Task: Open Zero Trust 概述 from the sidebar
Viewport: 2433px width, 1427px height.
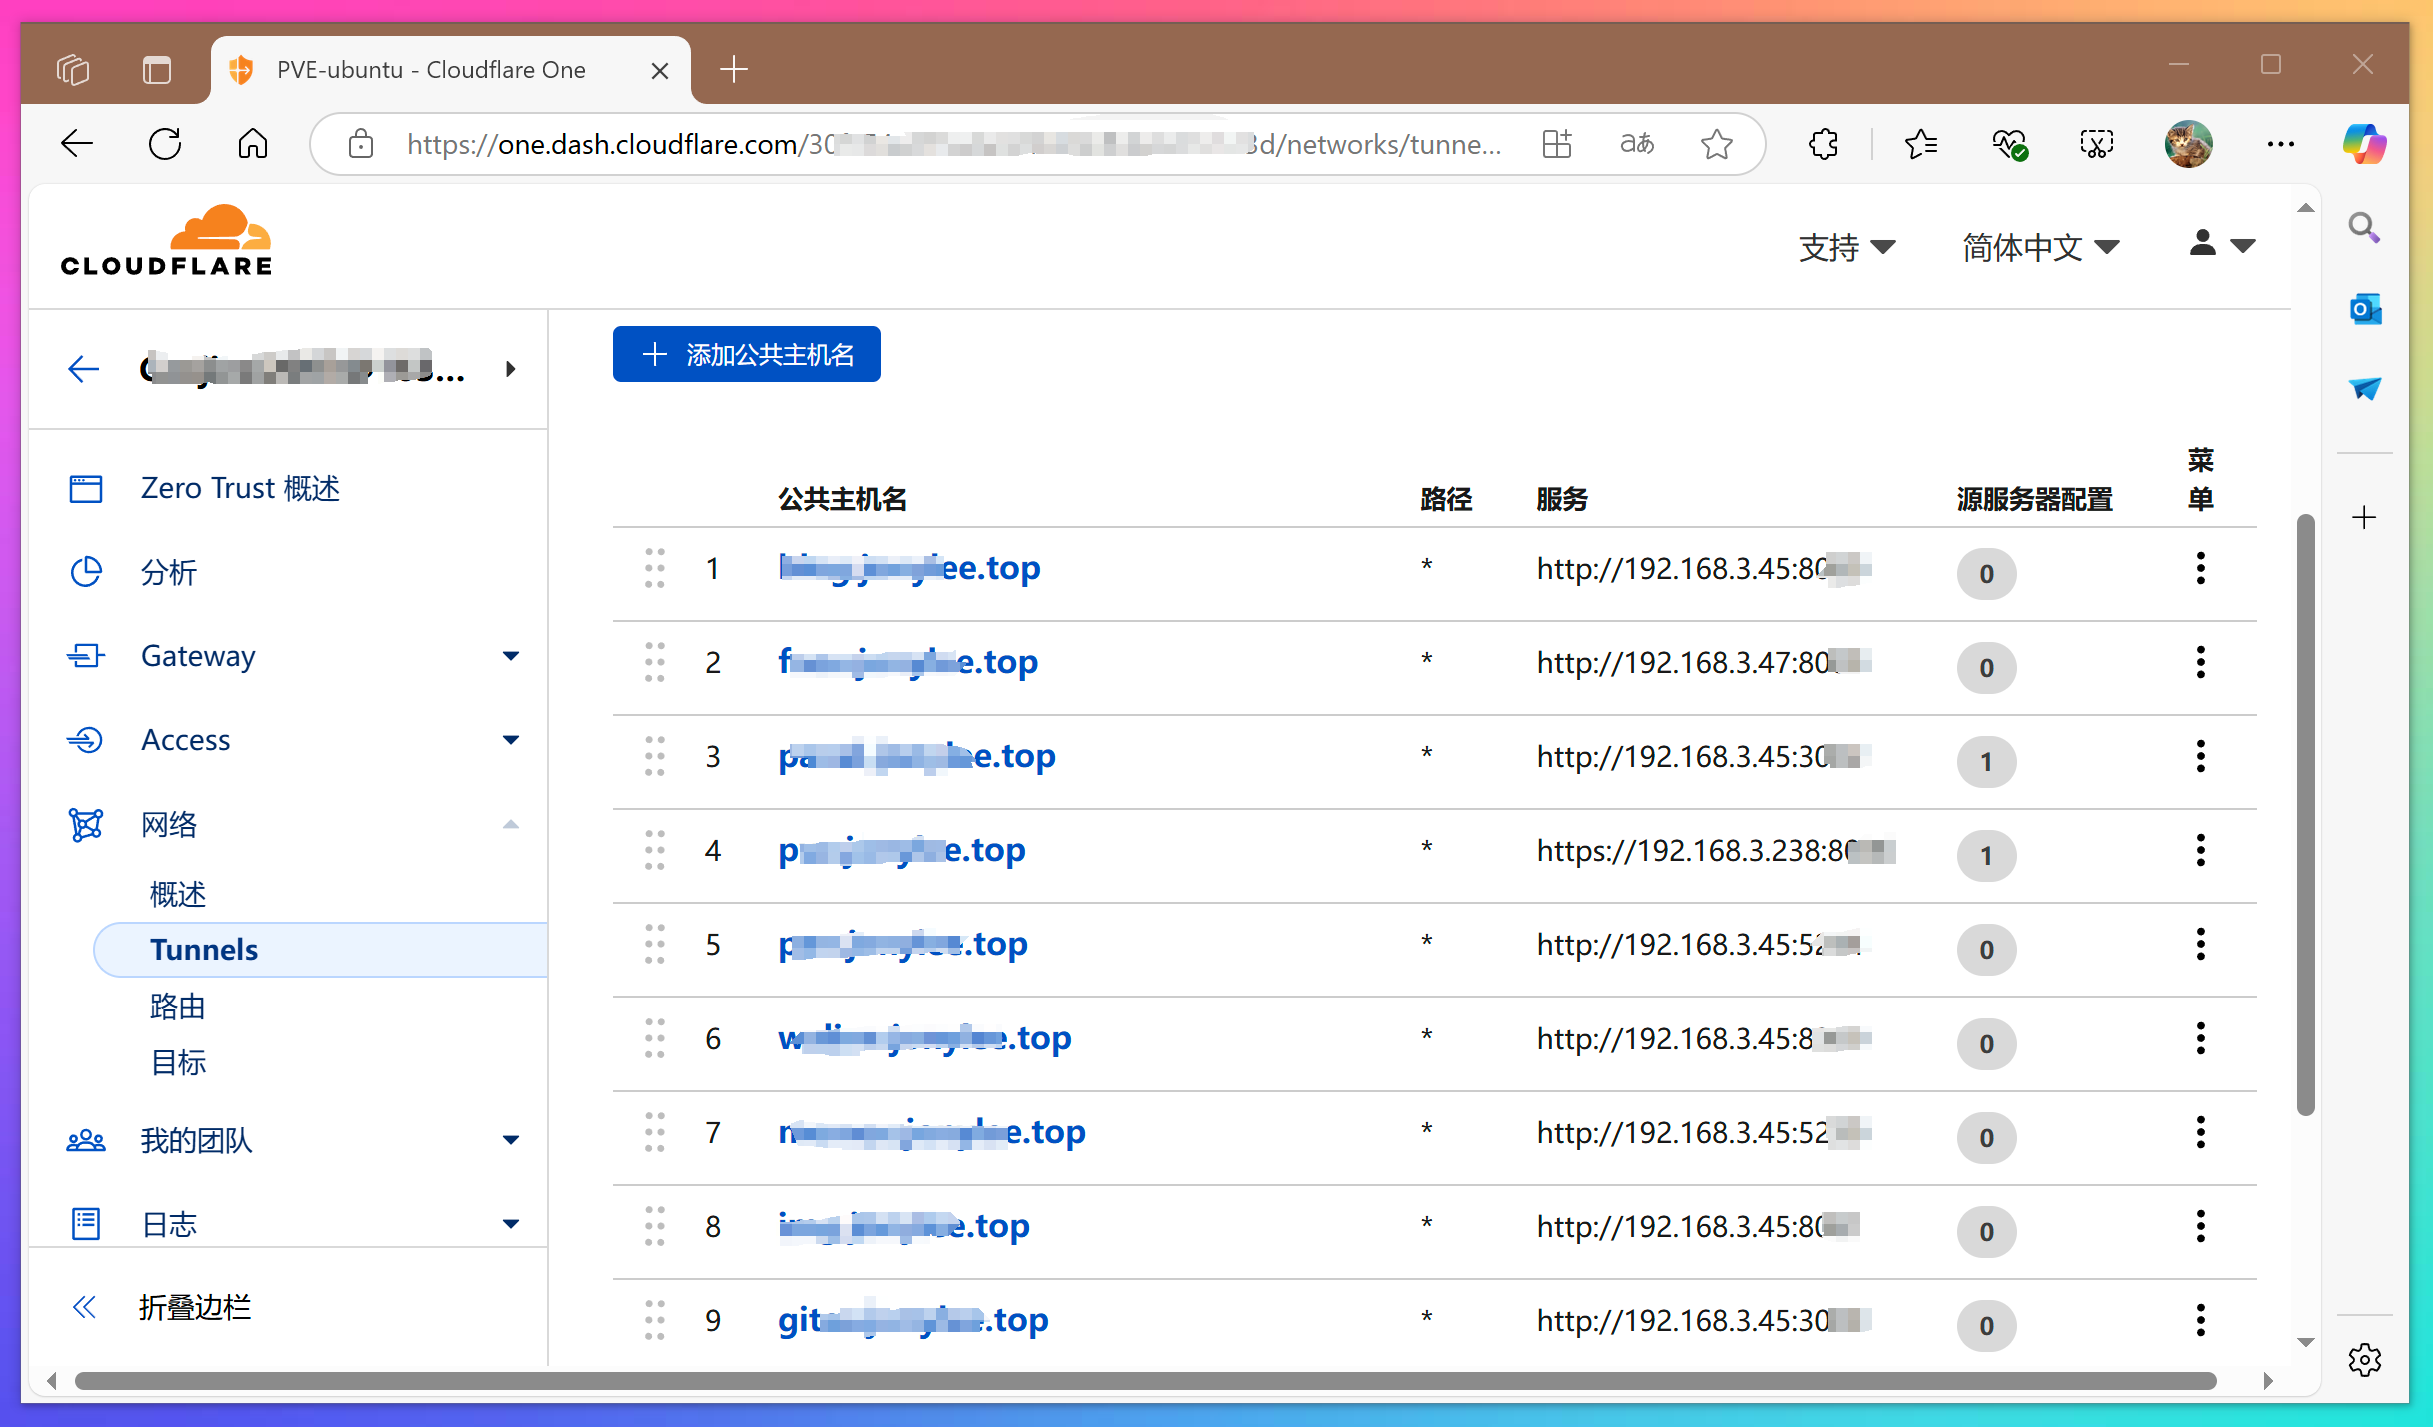Action: click(239, 488)
